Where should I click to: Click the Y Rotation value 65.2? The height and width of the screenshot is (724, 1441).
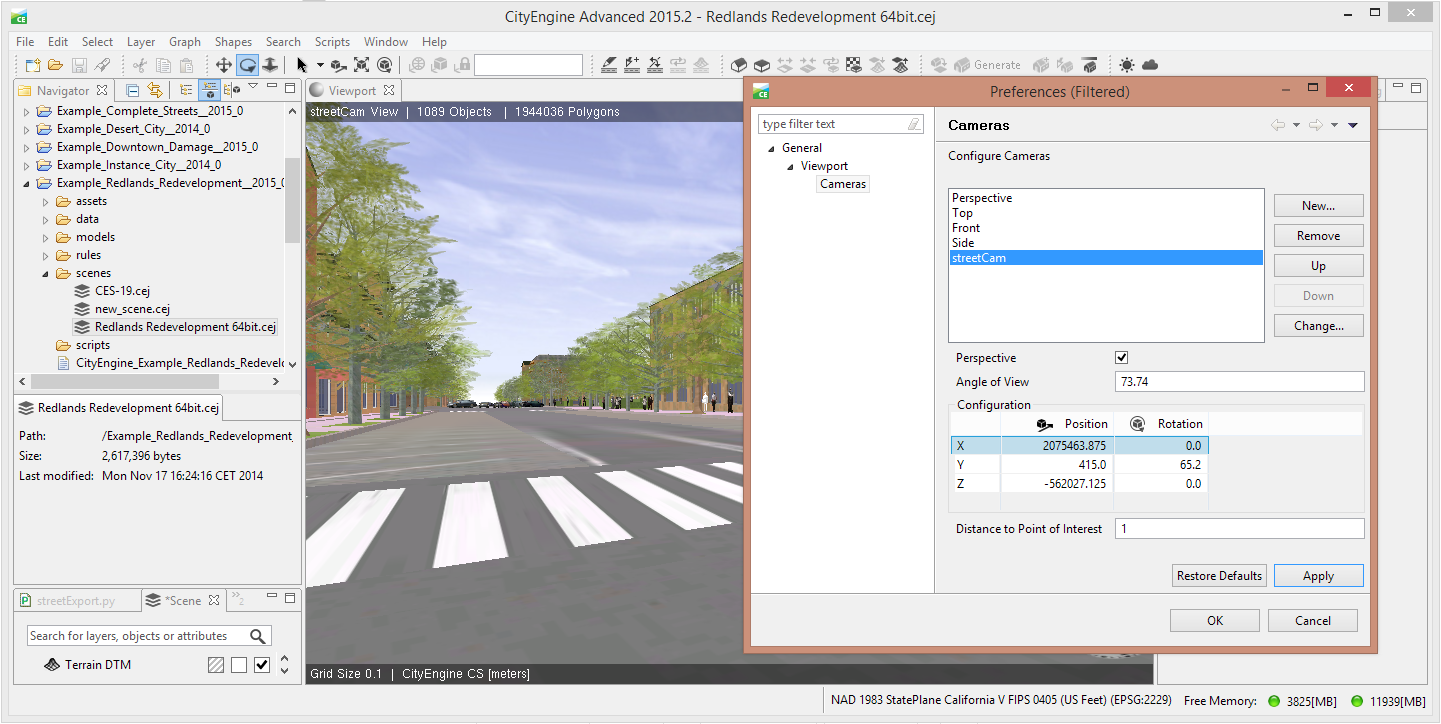[1161, 465]
